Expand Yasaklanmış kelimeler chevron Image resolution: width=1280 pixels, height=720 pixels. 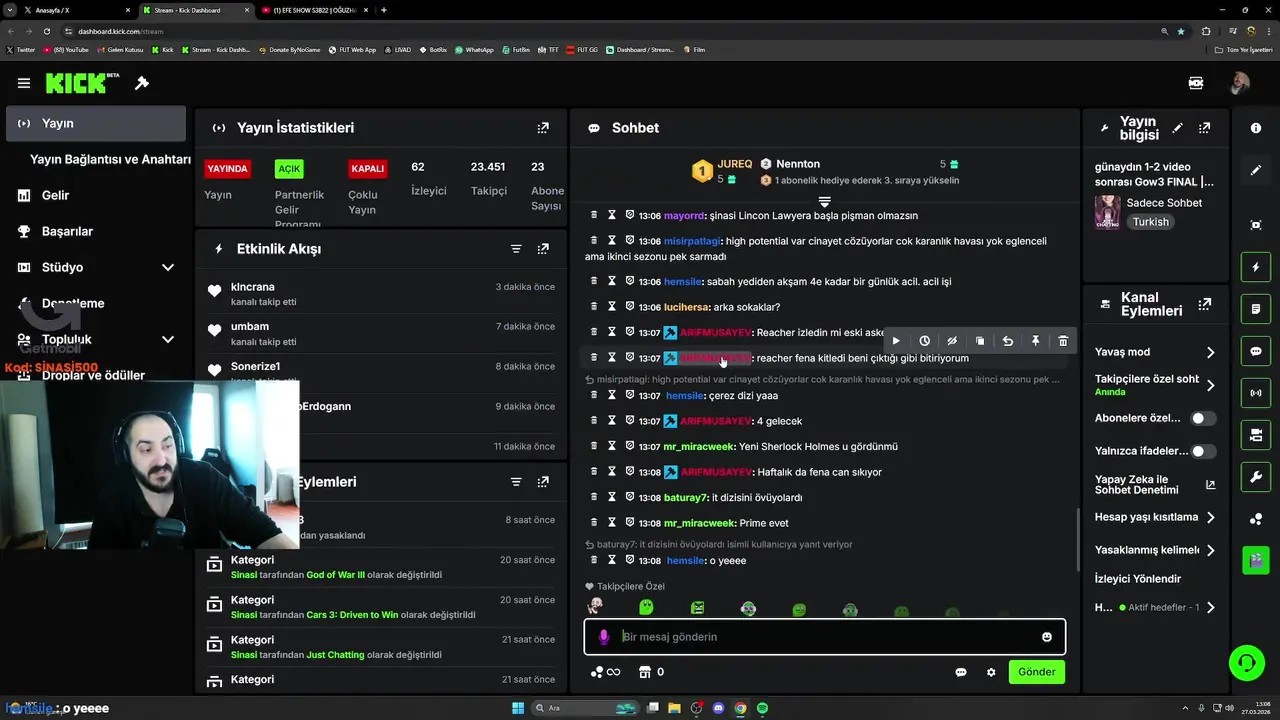coord(1210,550)
